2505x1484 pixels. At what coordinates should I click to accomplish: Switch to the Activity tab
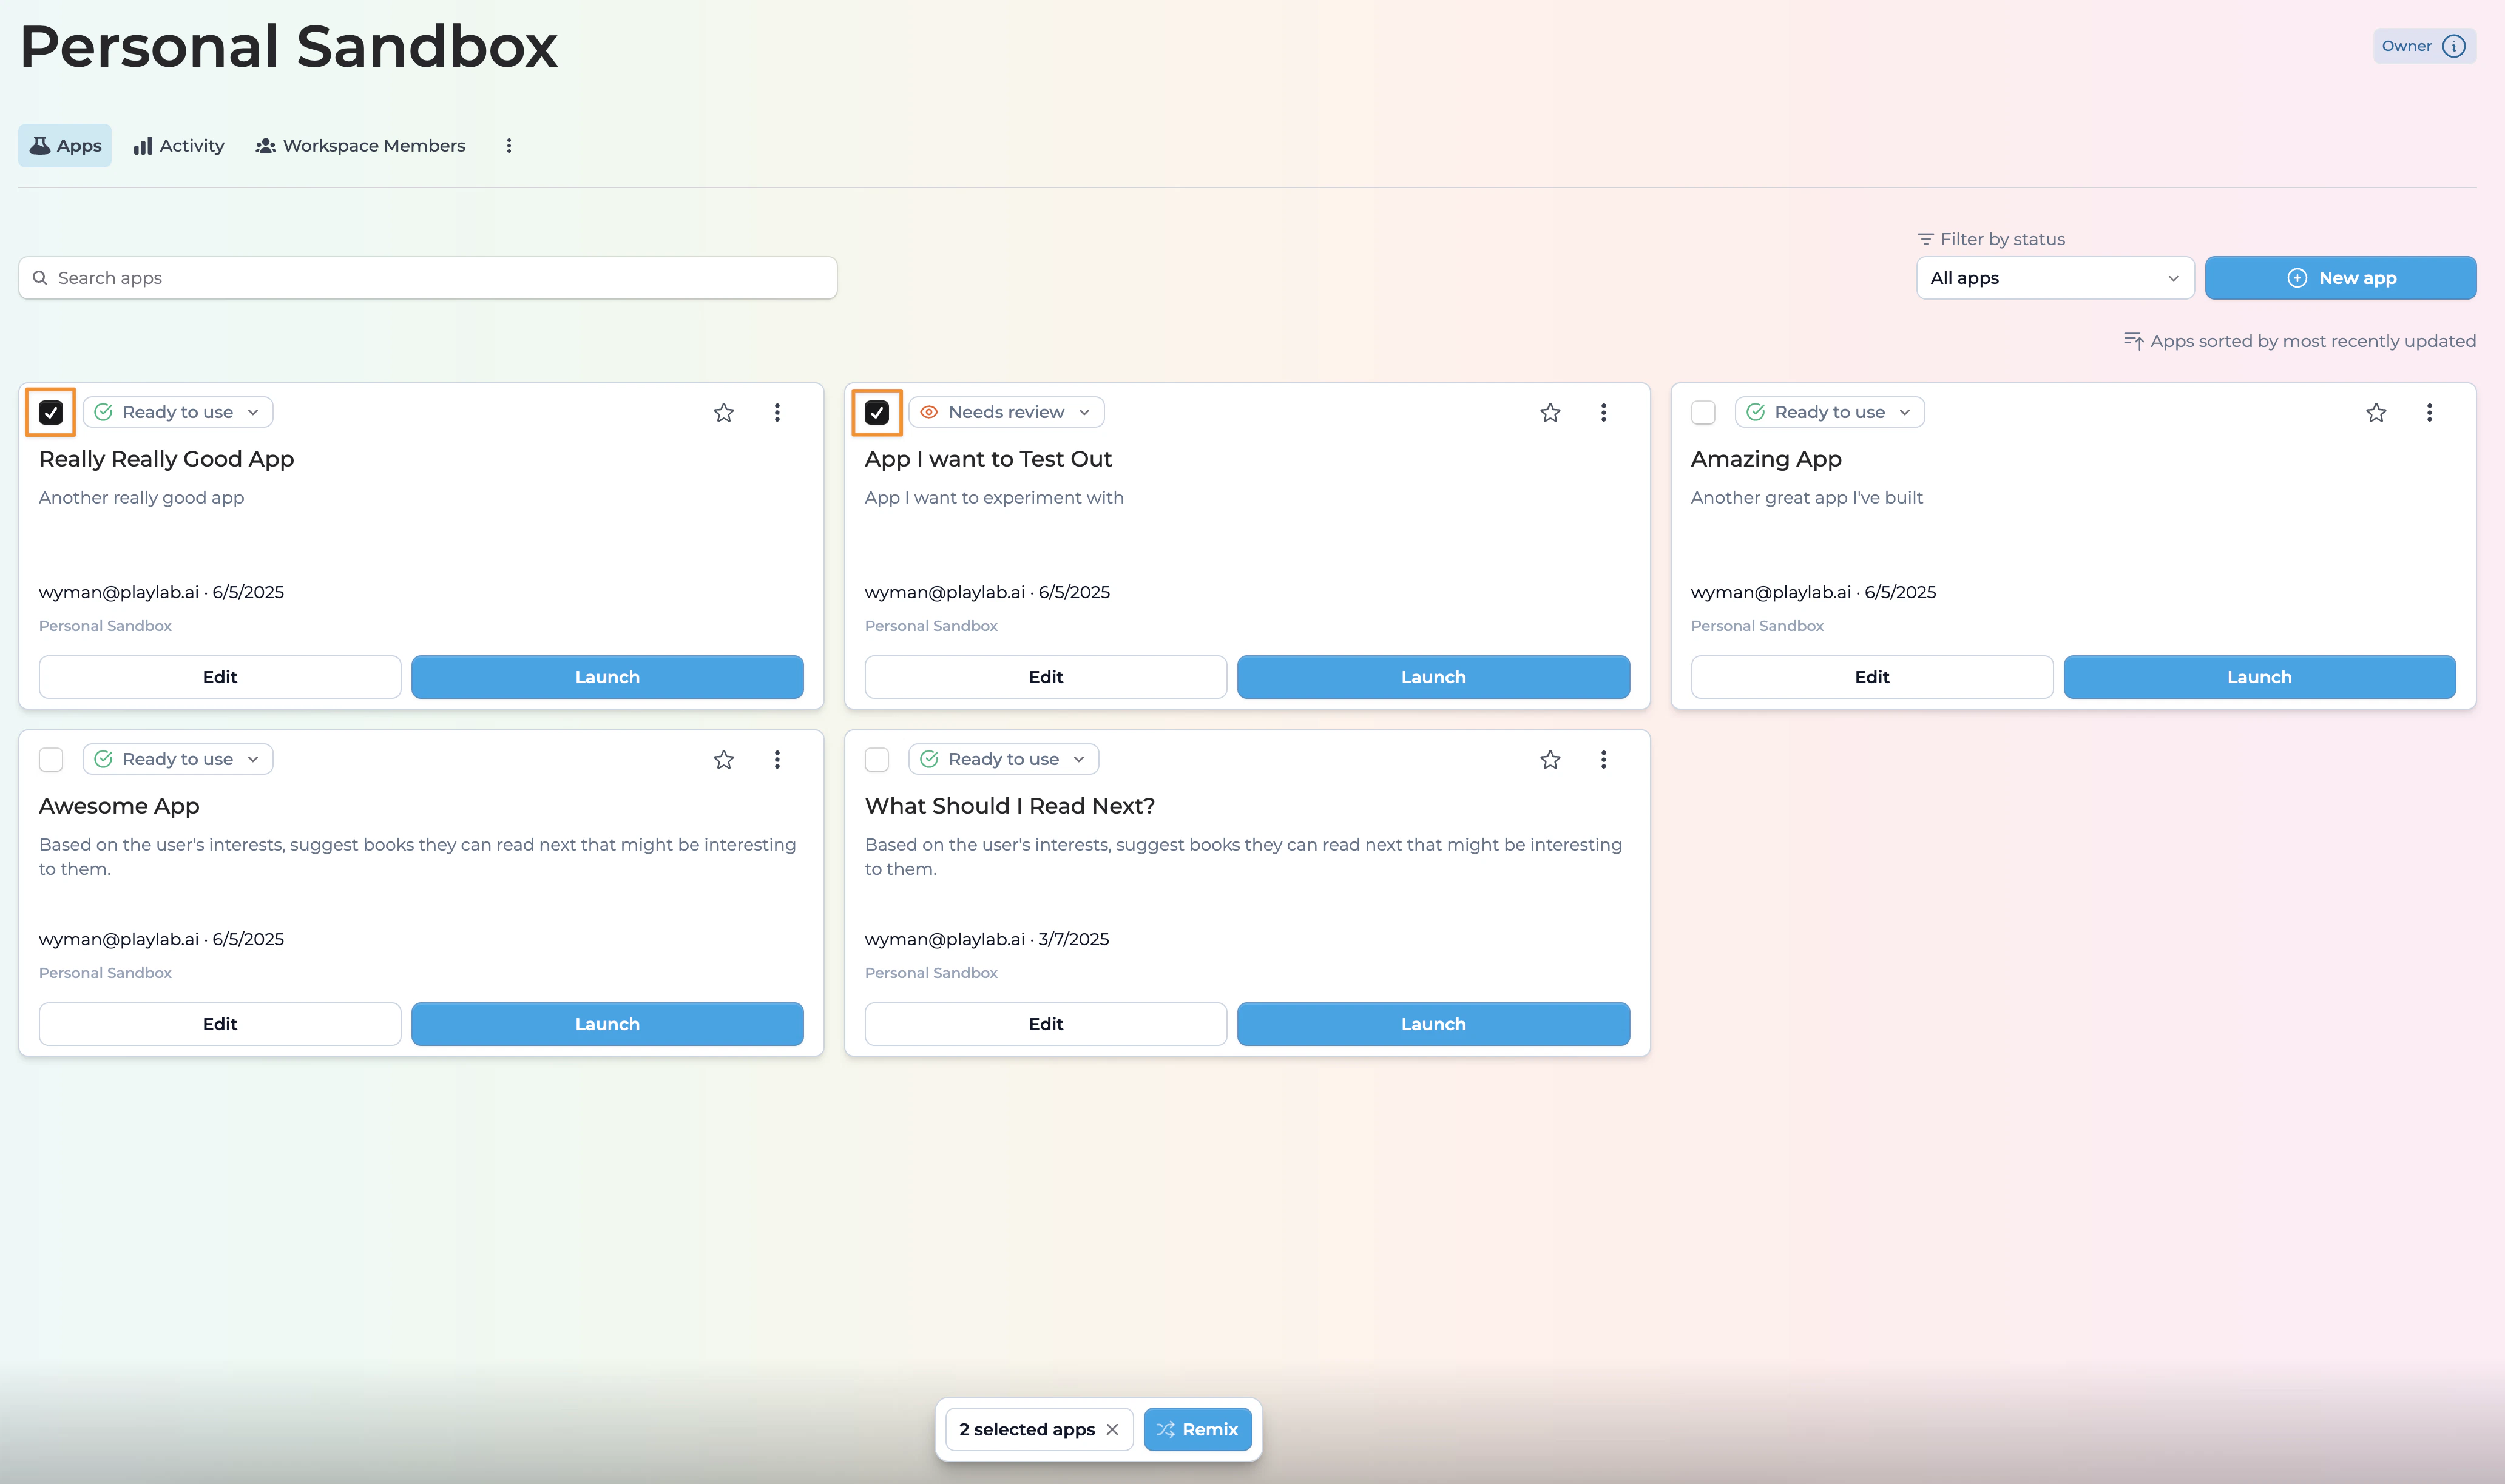click(x=179, y=146)
